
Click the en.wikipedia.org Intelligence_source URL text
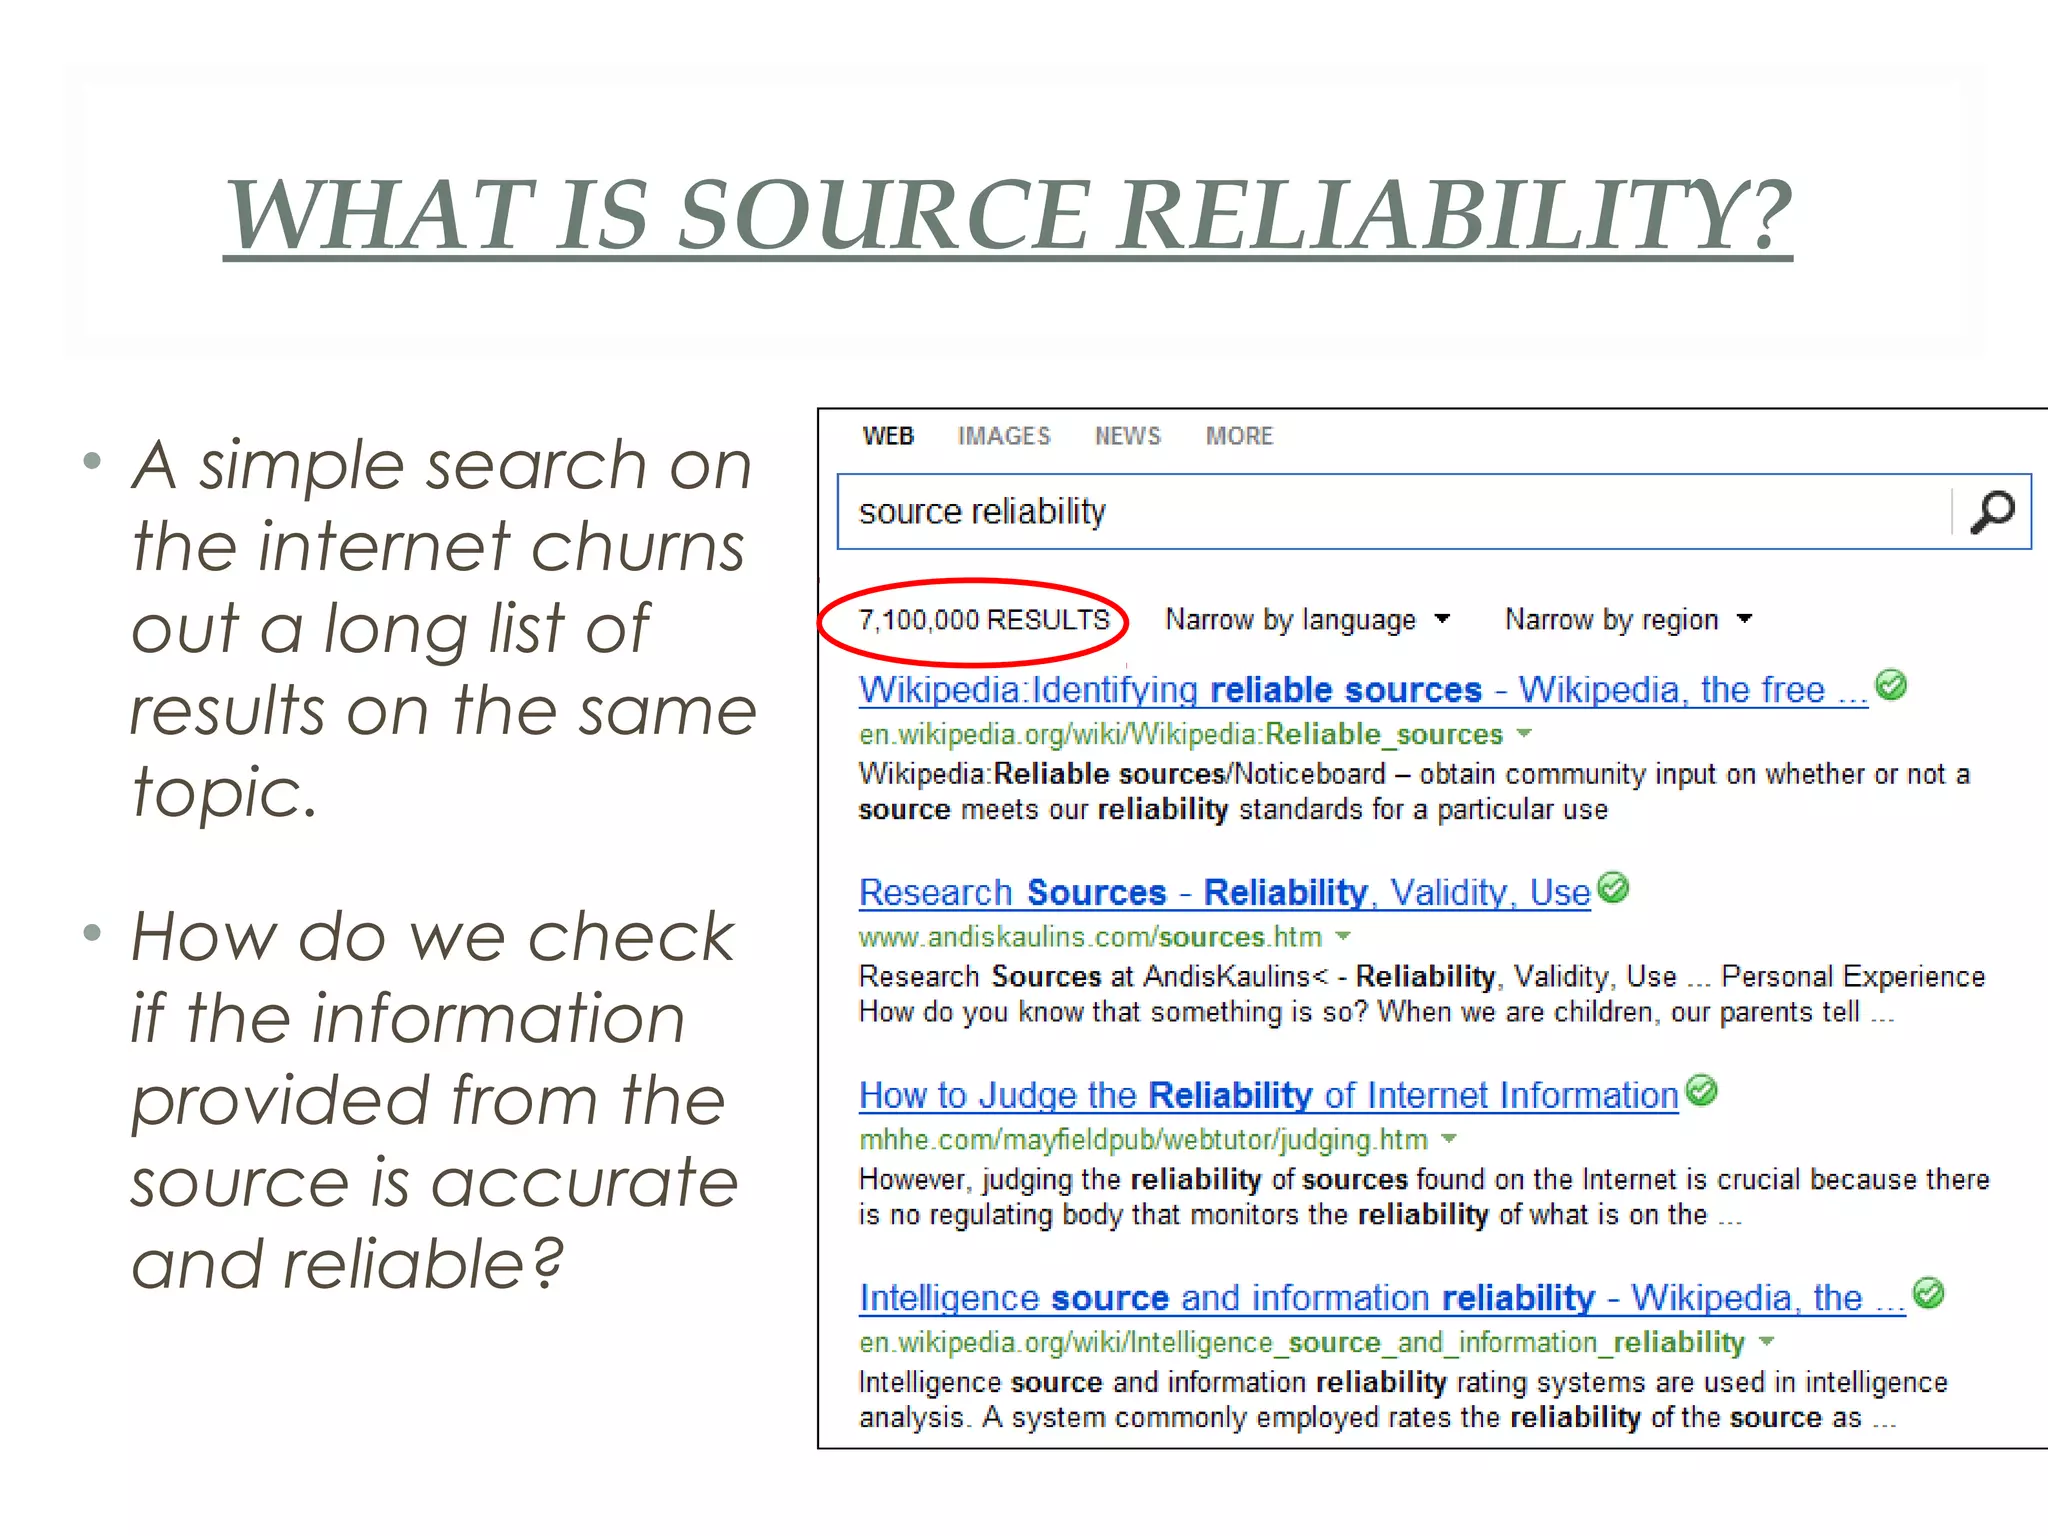(1302, 1343)
